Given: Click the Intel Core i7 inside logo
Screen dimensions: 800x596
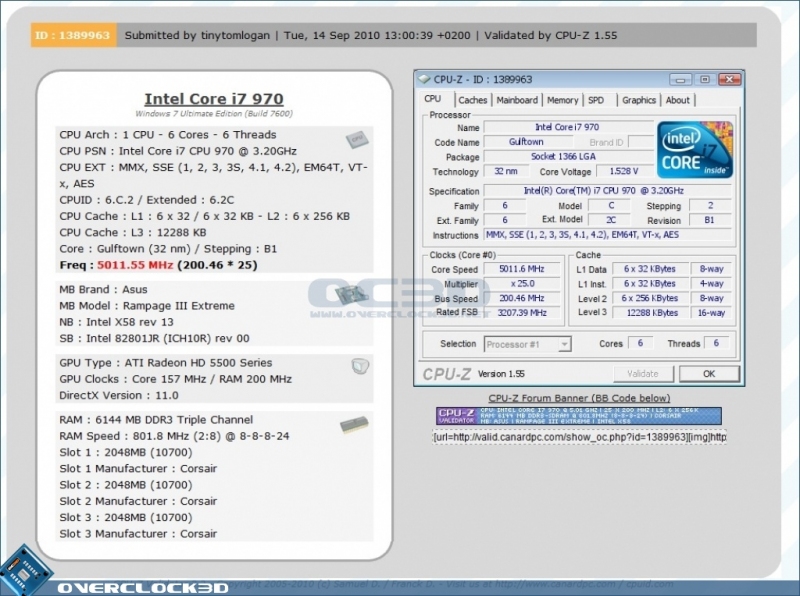Looking at the screenshot, I should pos(695,149).
